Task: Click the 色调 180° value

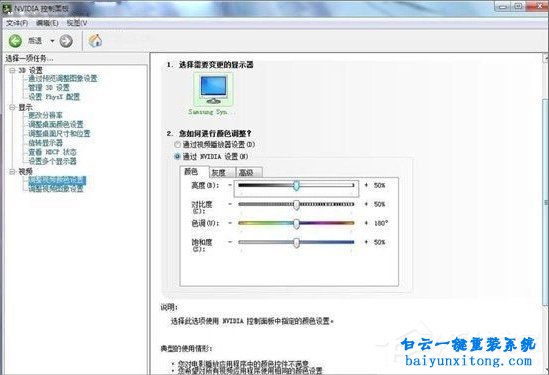Action: click(x=381, y=223)
